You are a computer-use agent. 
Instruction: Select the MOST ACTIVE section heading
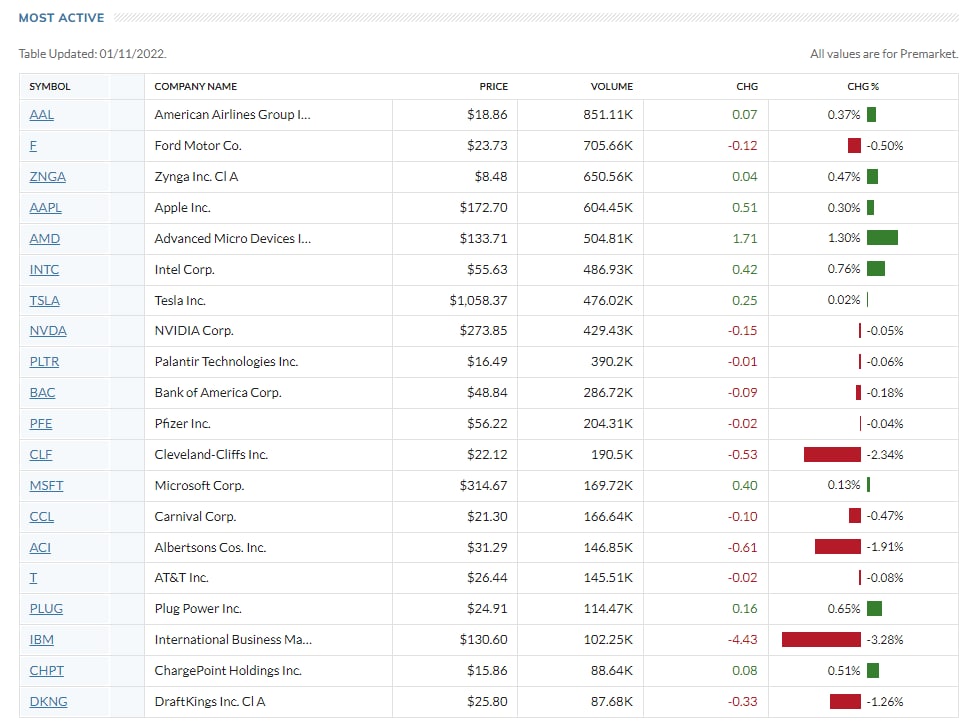point(61,18)
